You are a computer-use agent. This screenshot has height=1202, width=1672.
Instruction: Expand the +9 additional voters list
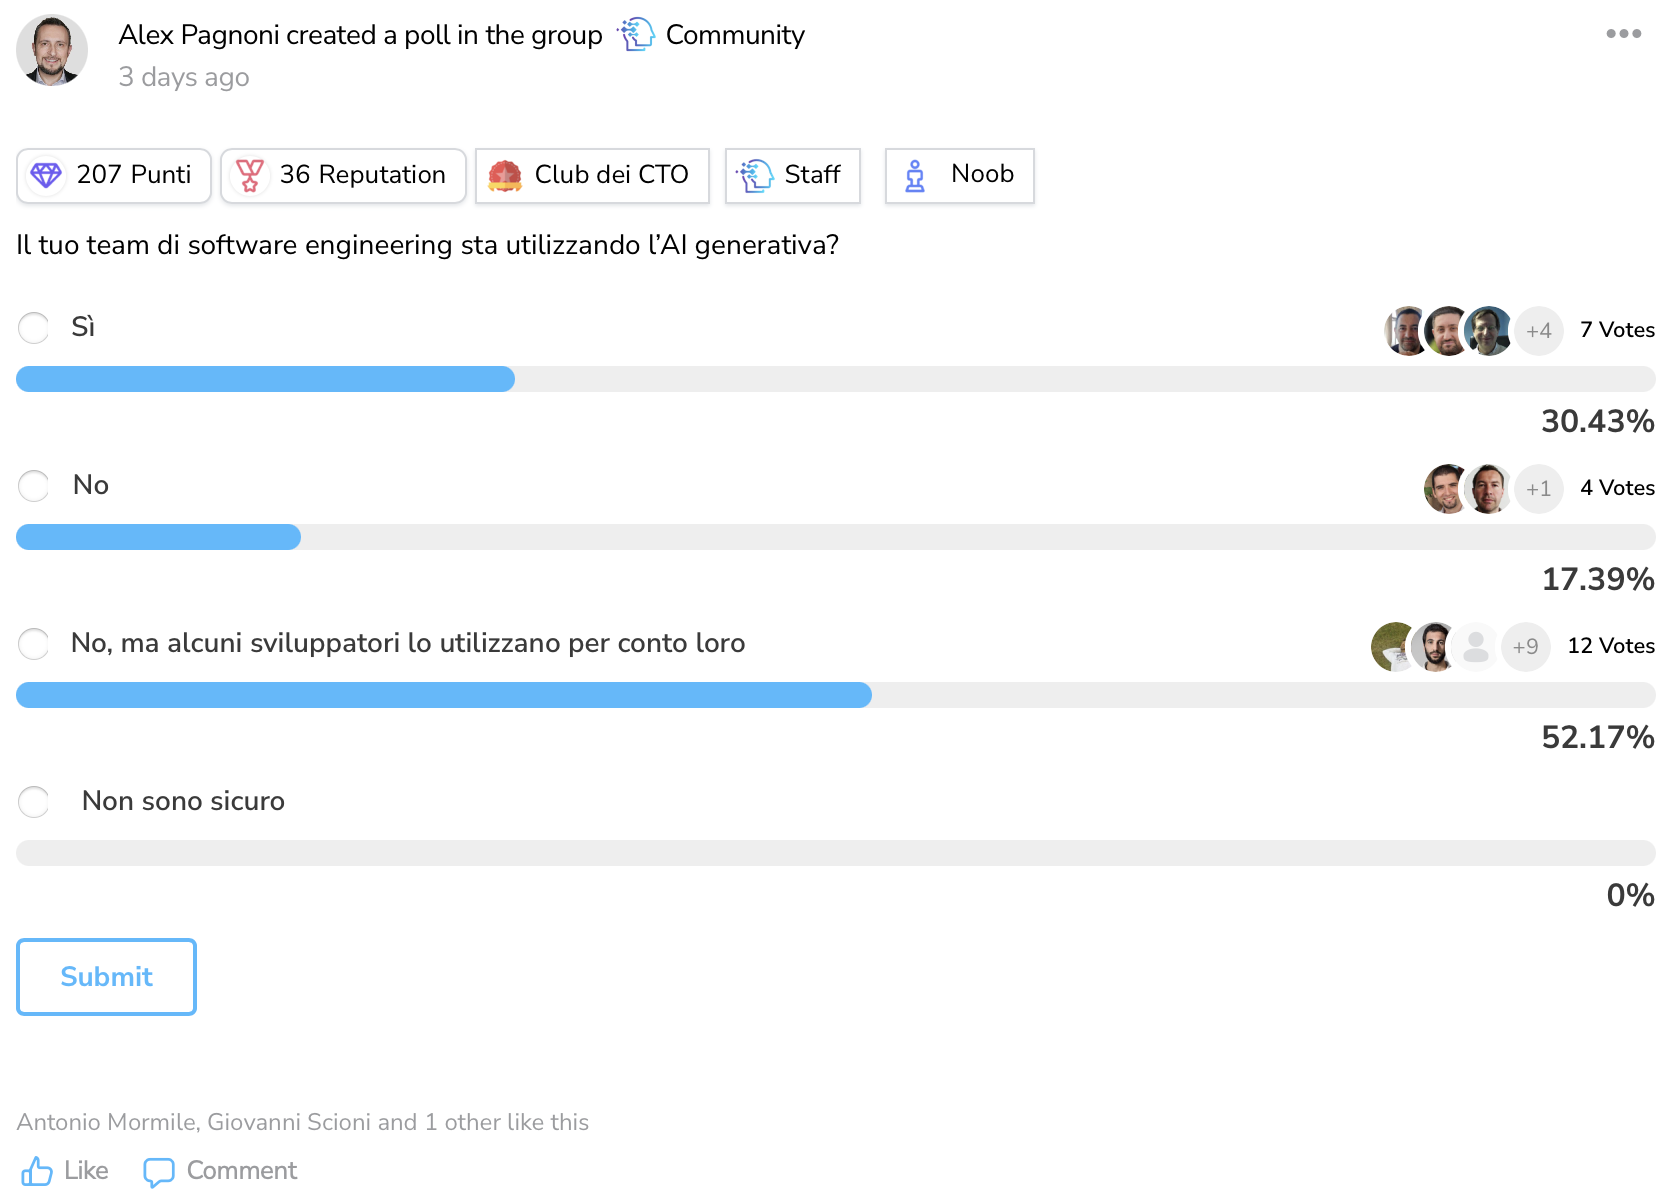[x=1525, y=647]
